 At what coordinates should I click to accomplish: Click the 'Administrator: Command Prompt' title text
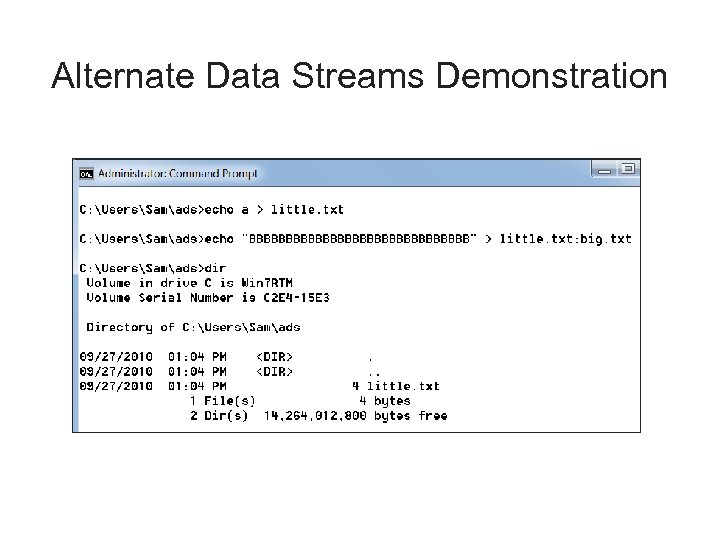tap(178, 174)
